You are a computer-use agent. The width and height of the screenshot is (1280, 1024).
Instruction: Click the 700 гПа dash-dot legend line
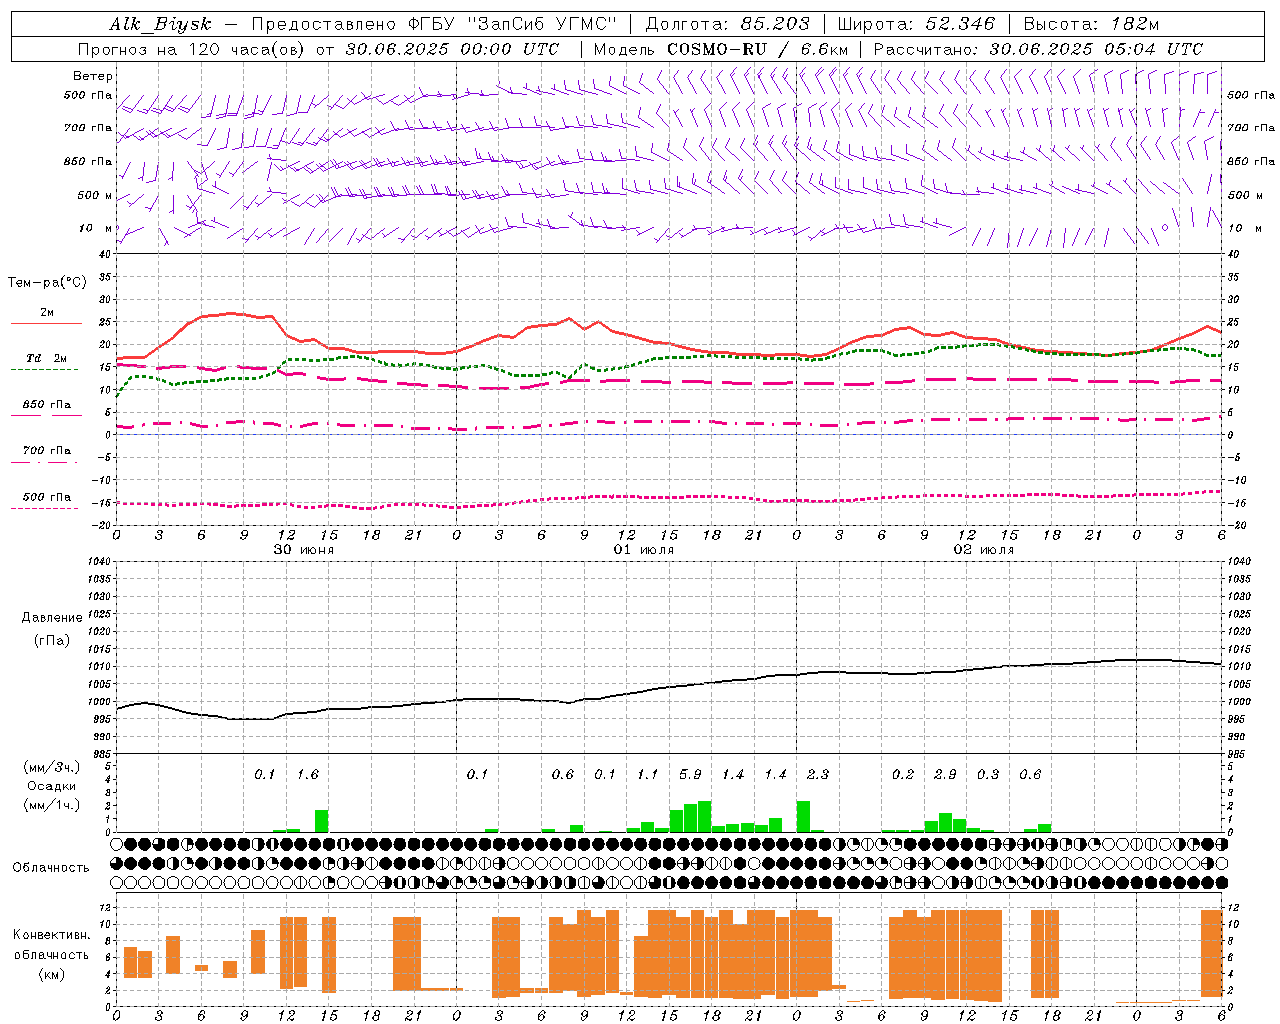[x=44, y=462]
